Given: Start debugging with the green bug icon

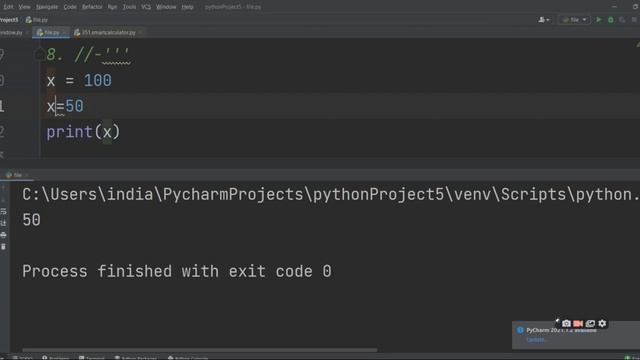Looking at the screenshot, I should tap(611, 20).
